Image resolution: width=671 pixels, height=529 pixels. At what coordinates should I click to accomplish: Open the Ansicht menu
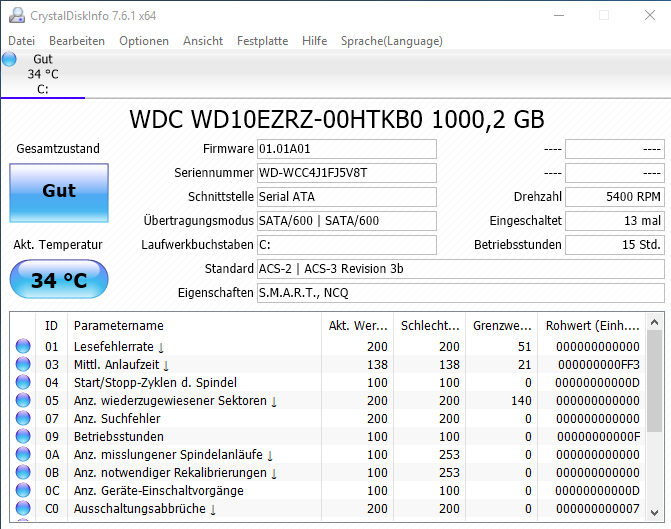pos(203,41)
